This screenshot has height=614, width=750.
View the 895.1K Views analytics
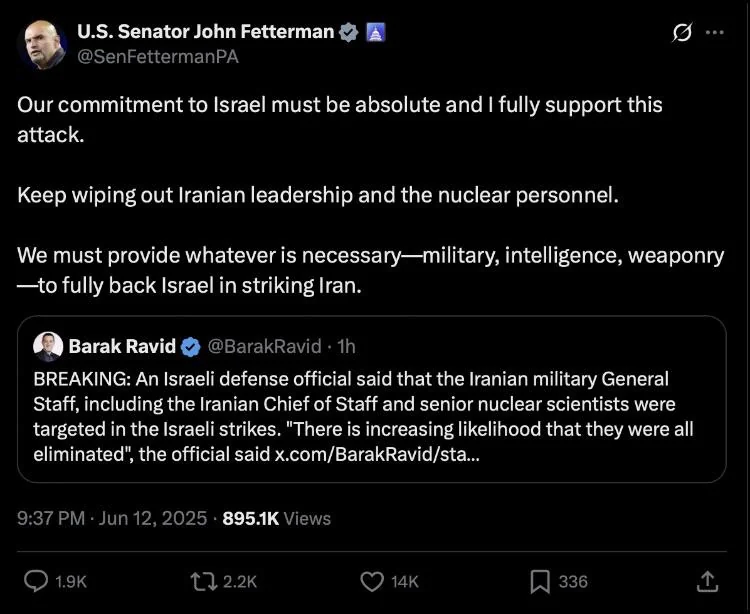[276, 518]
